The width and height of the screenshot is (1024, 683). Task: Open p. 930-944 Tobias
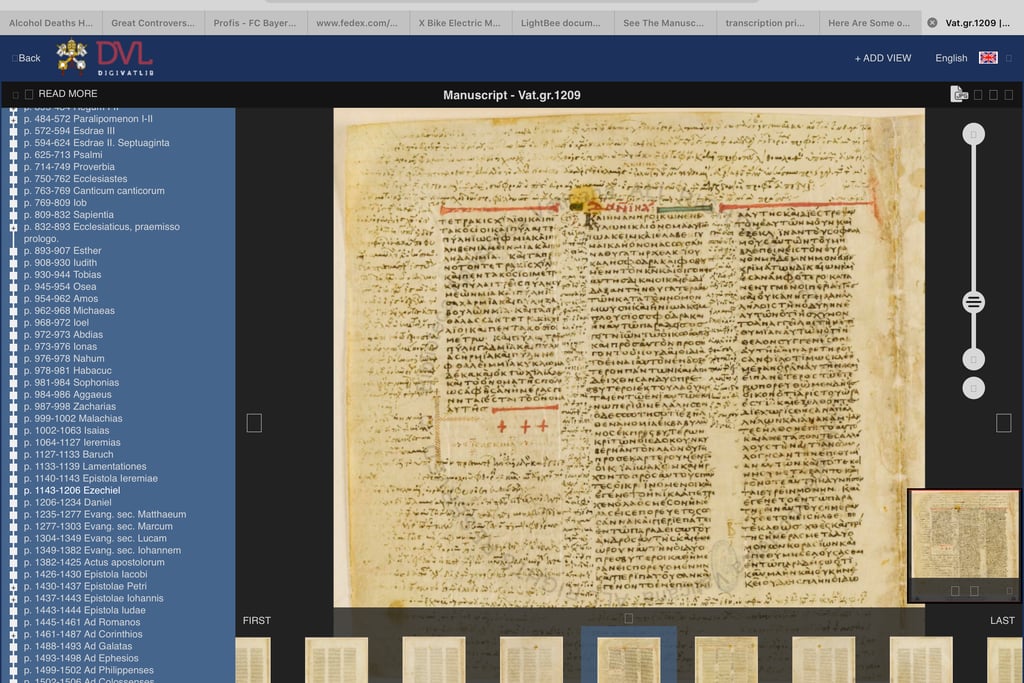63,275
